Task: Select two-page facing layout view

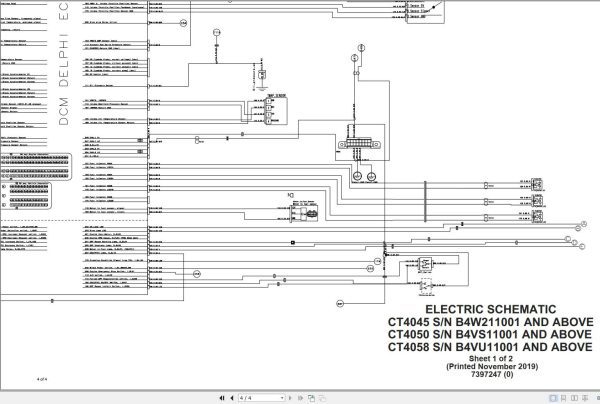Action: (x=574, y=398)
